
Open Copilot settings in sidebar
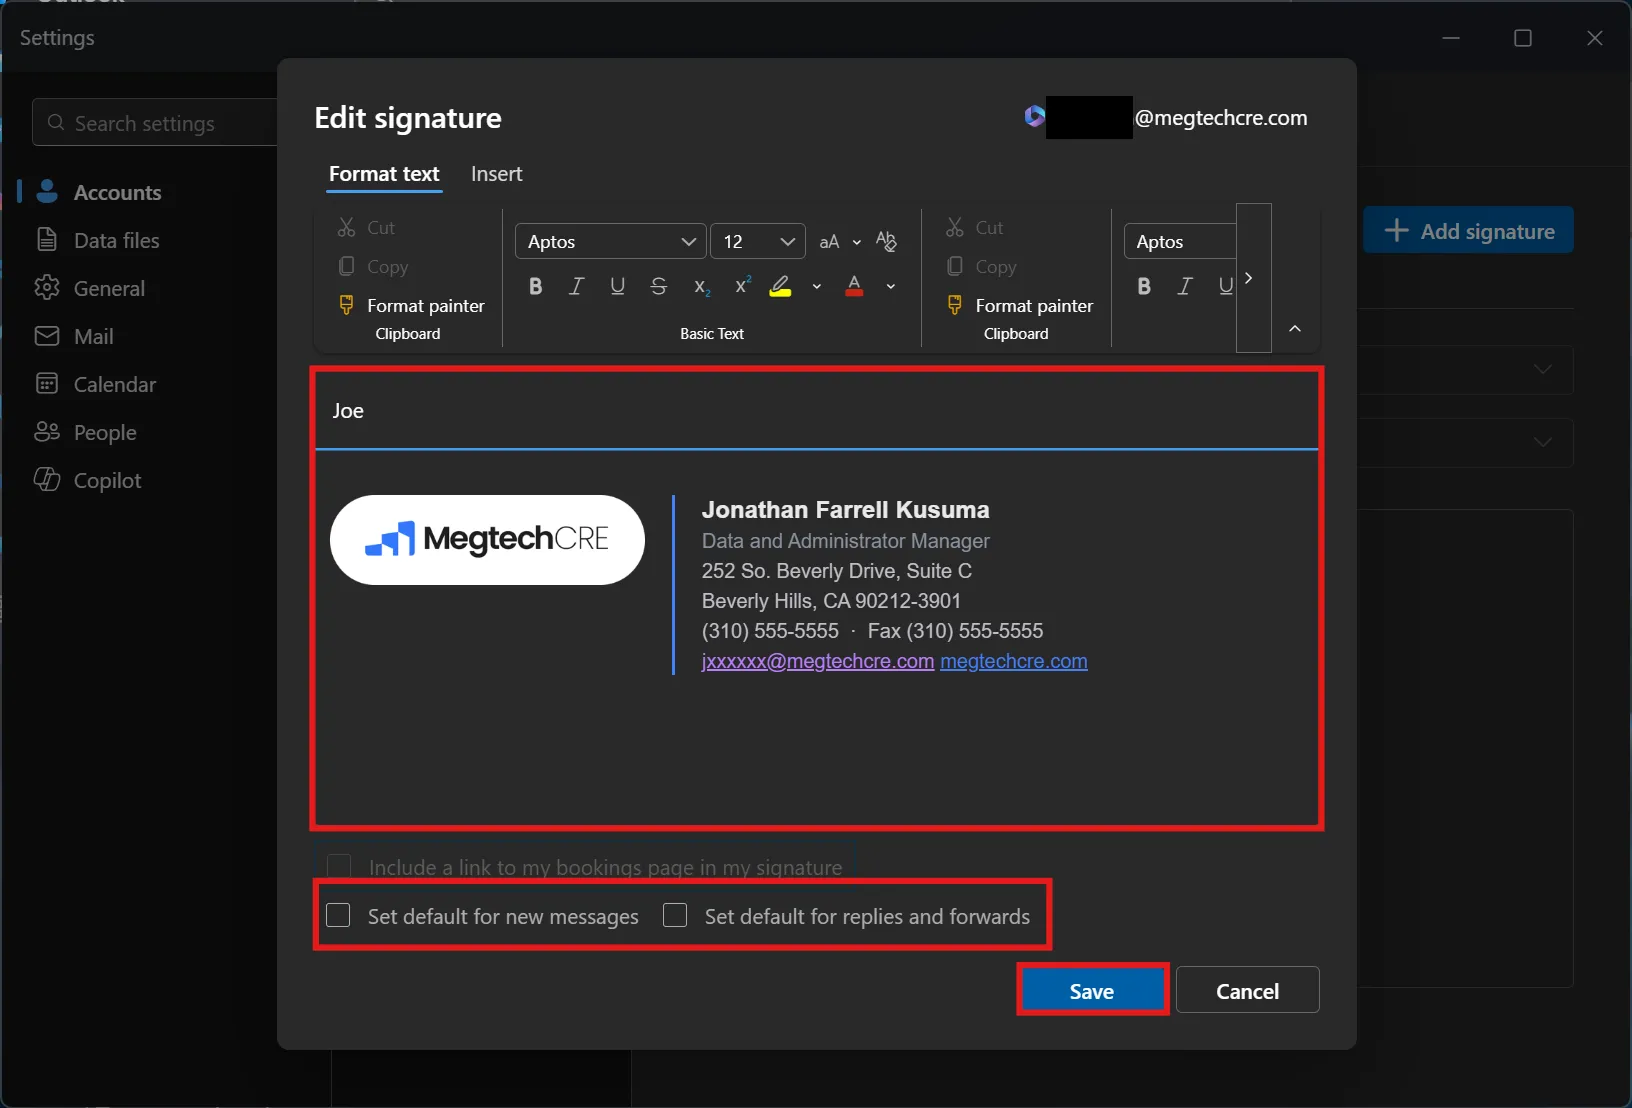[x=88, y=480]
